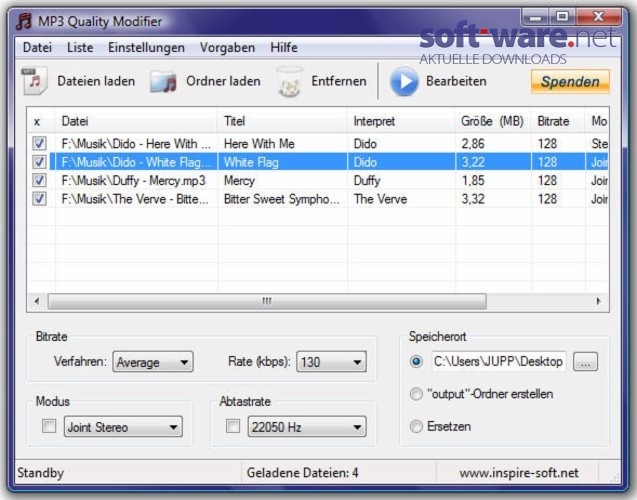Open the Hilfe menu

tap(284, 48)
